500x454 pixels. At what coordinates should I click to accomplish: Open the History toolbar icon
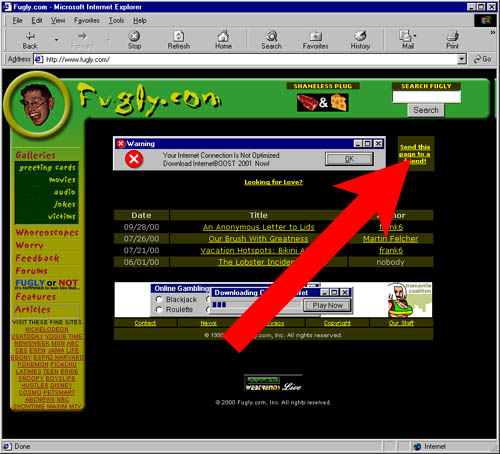[360, 40]
